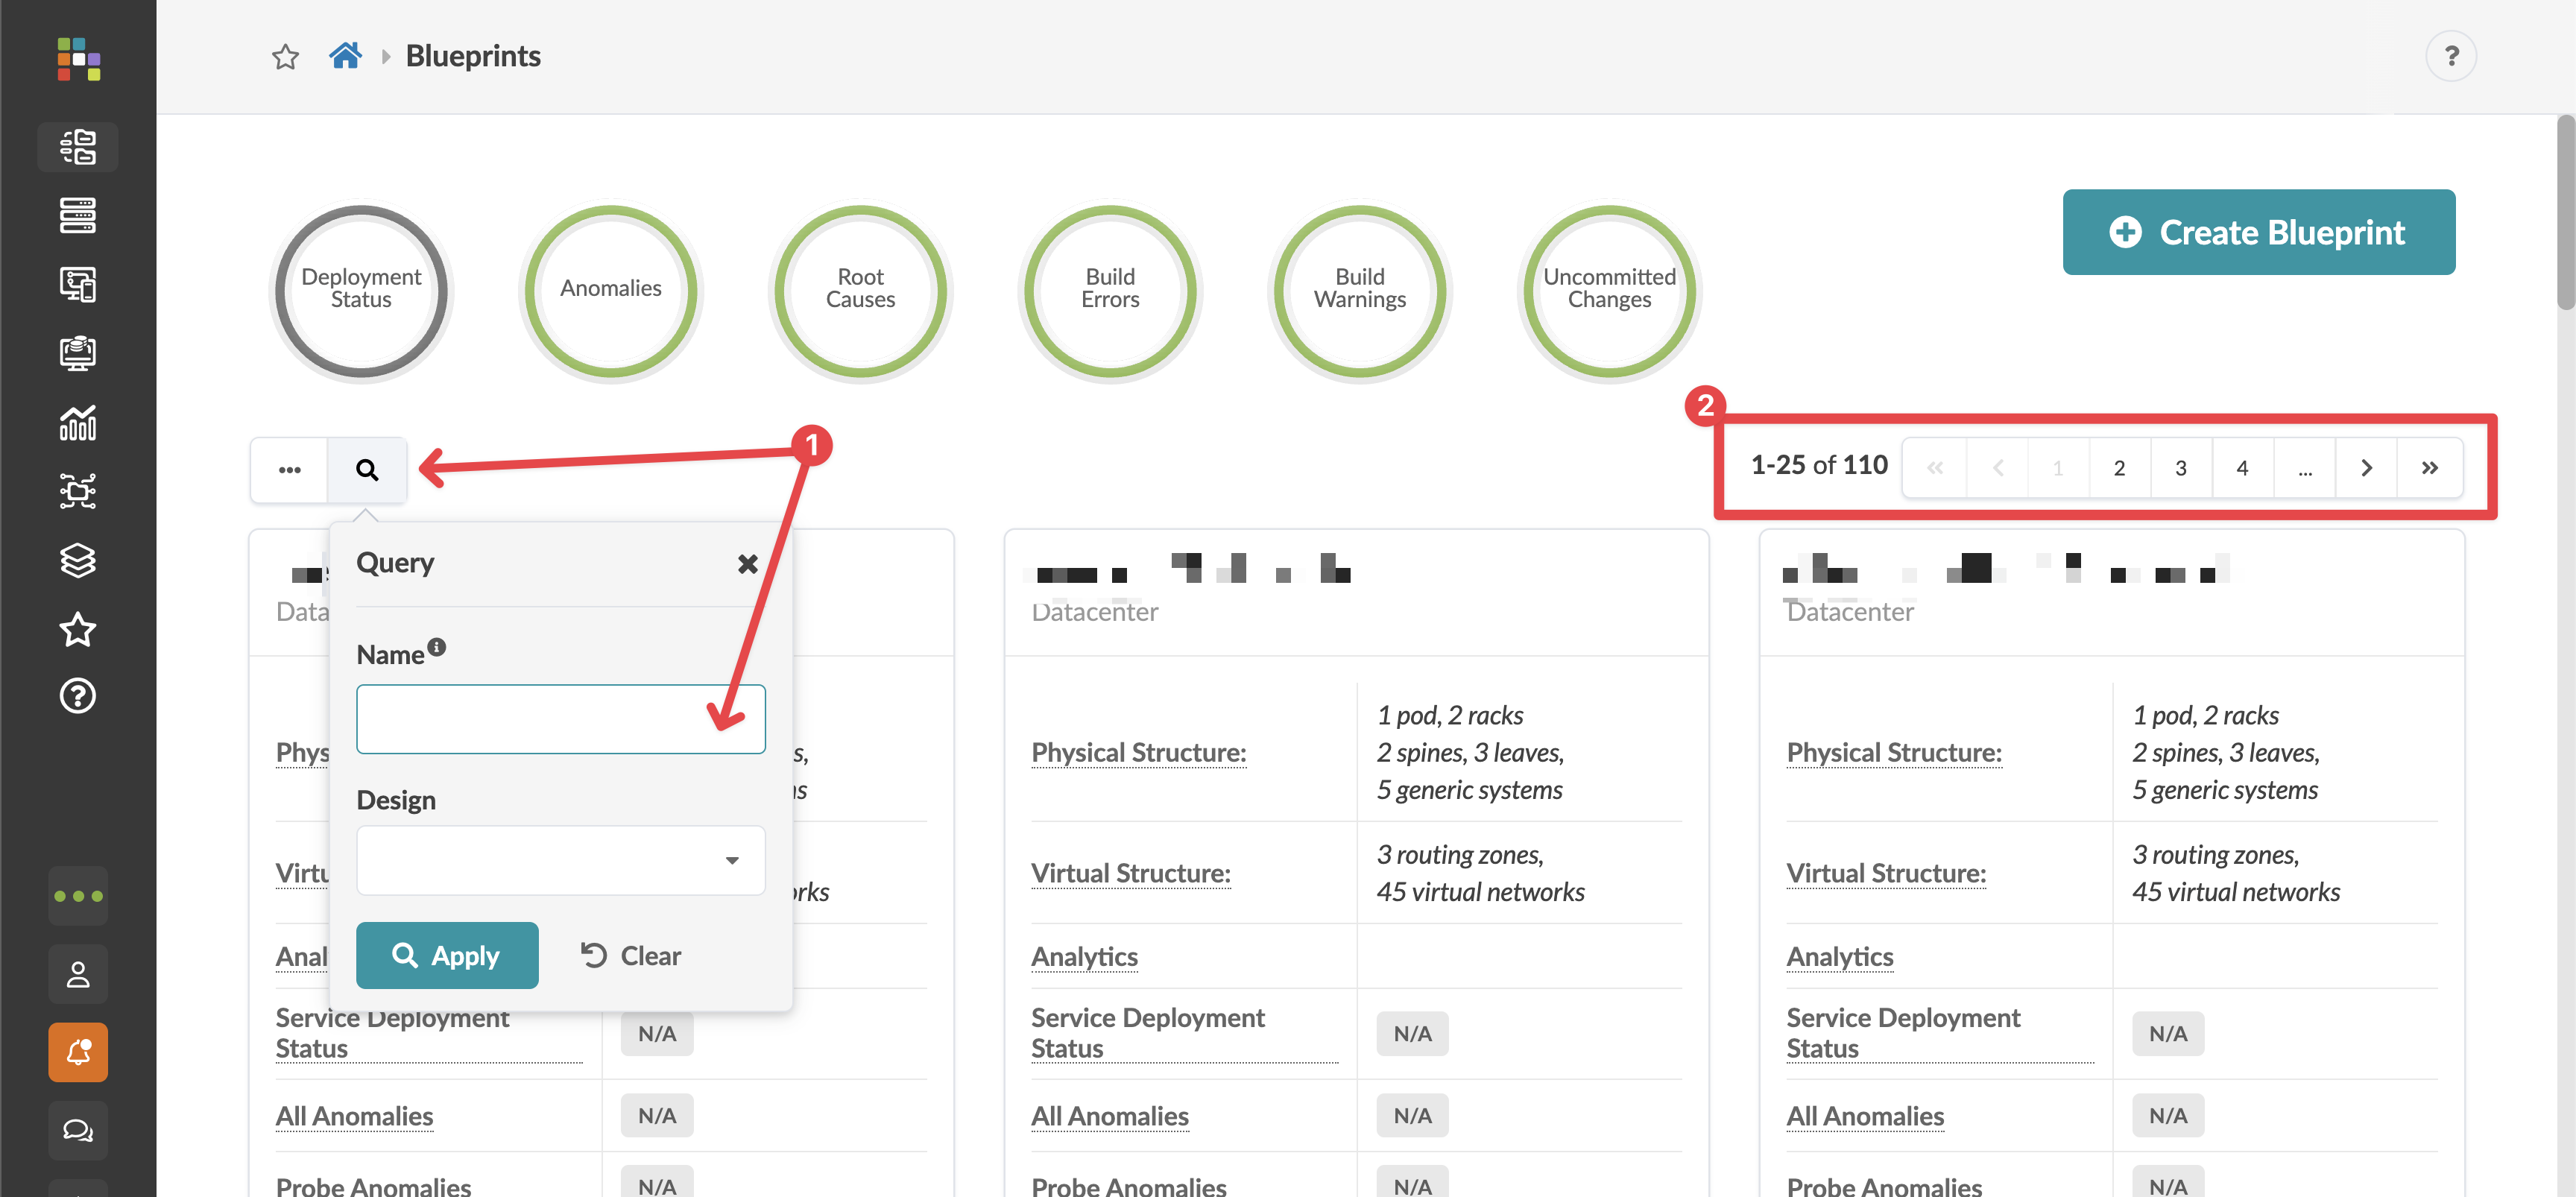Jump to last page double arrow

point(2429,468)
